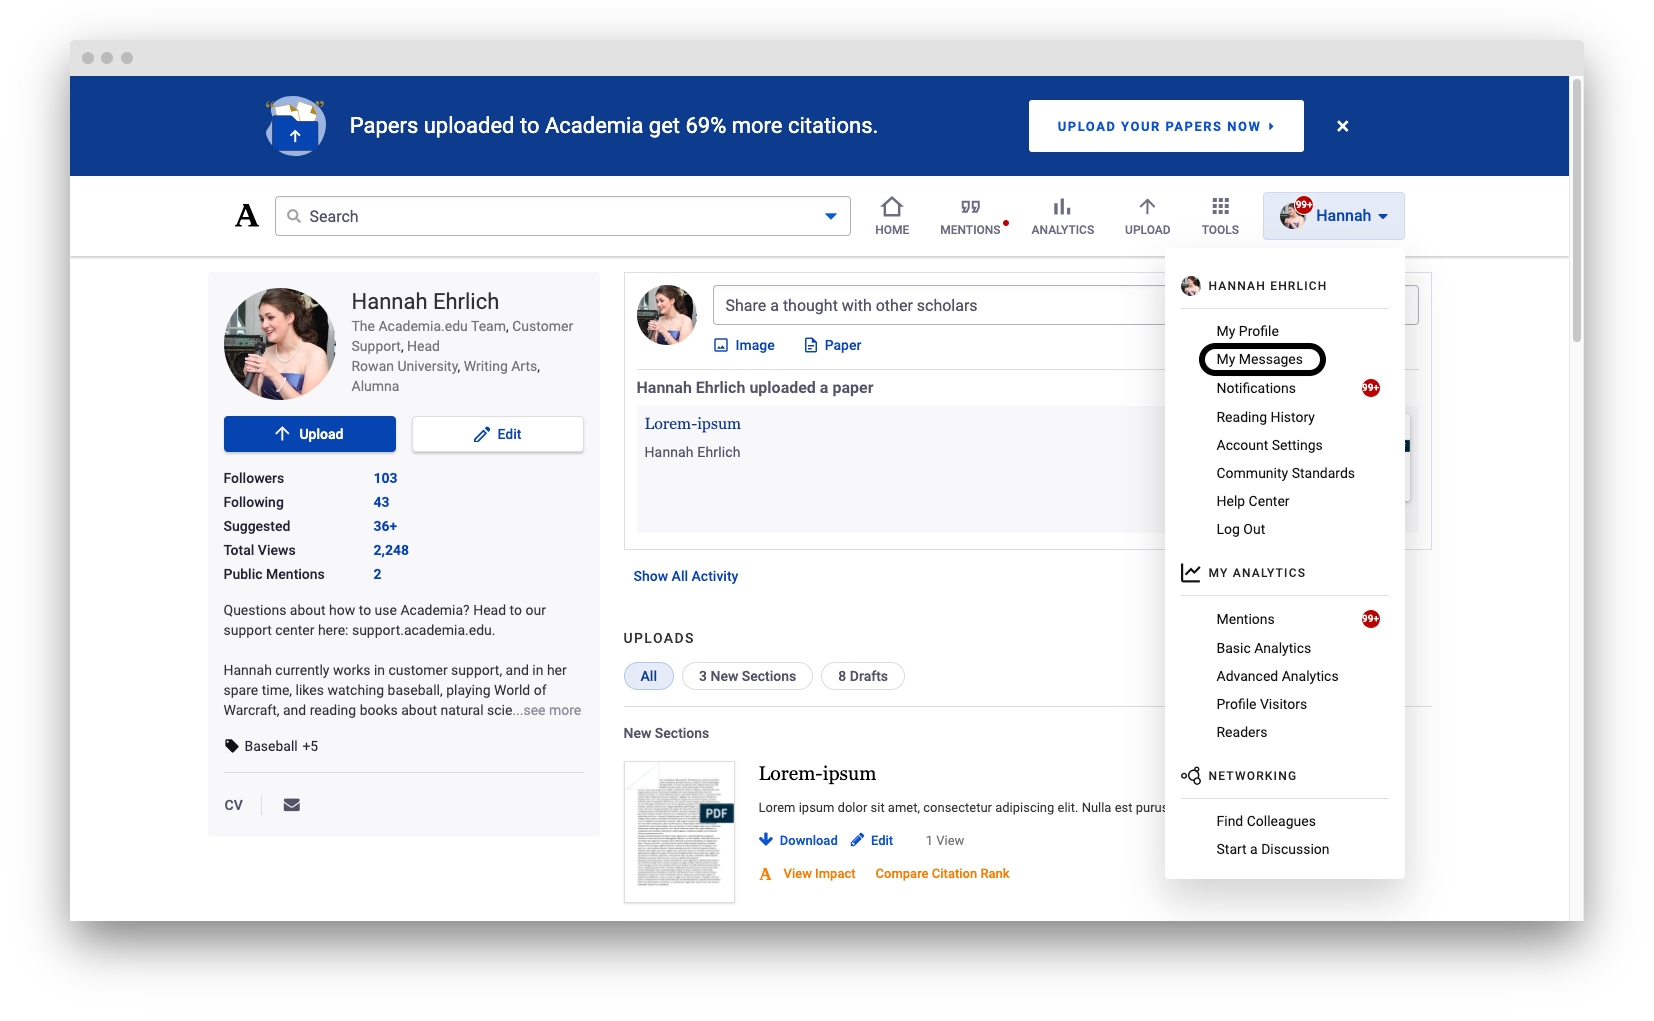This screenshot has height=1021, width=1654.
Task: Open Community Standards
Action: pyautogui.click(x=1286, y=473)
